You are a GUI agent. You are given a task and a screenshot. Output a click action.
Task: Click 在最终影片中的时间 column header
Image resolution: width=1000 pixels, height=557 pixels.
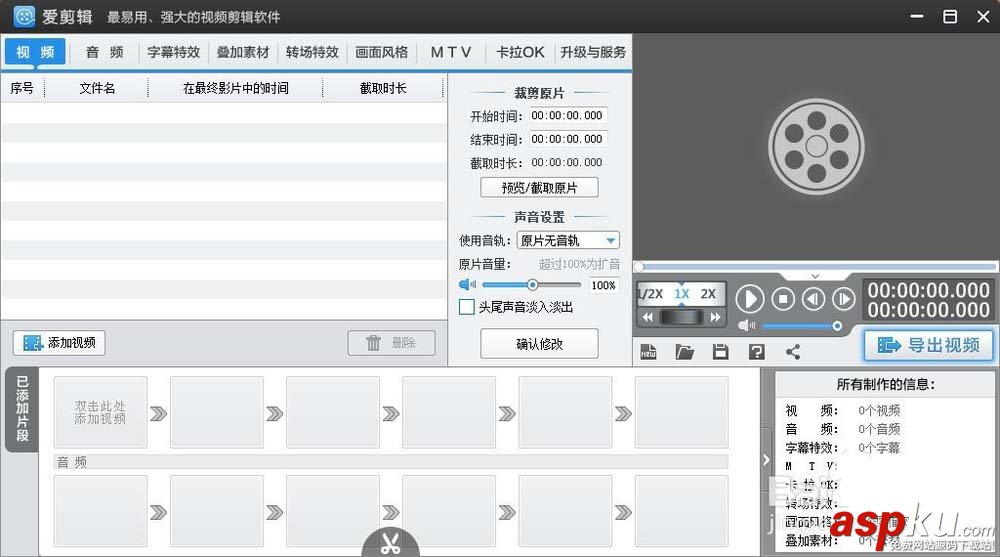235,88
